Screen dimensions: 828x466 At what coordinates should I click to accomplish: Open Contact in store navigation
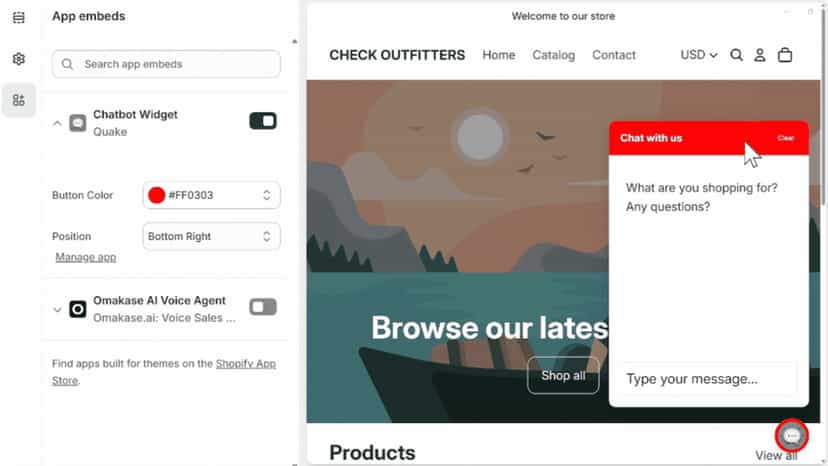click(x=614, y=55)
